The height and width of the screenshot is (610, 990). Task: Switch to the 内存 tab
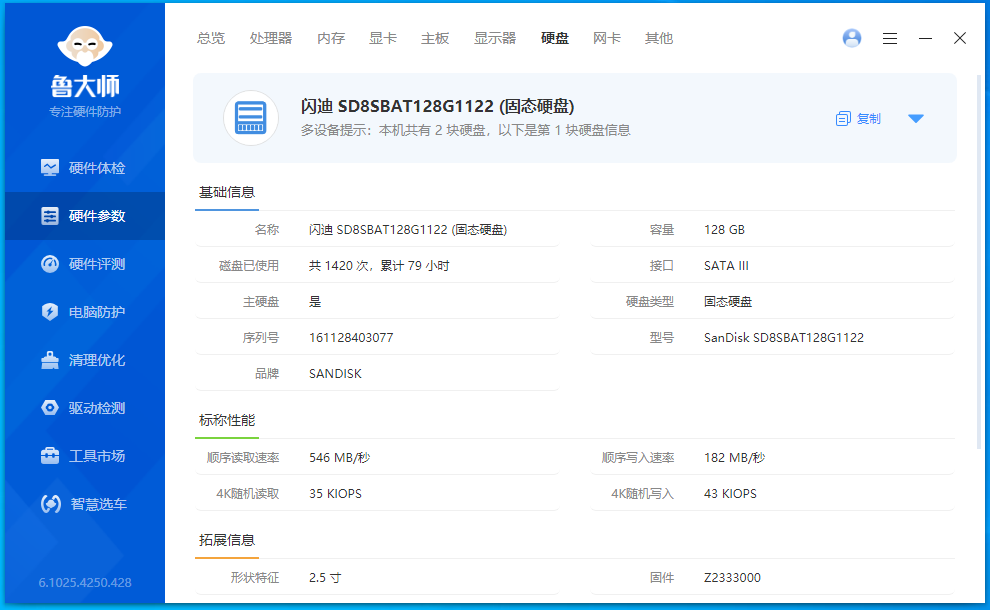[x=331, y=39]
